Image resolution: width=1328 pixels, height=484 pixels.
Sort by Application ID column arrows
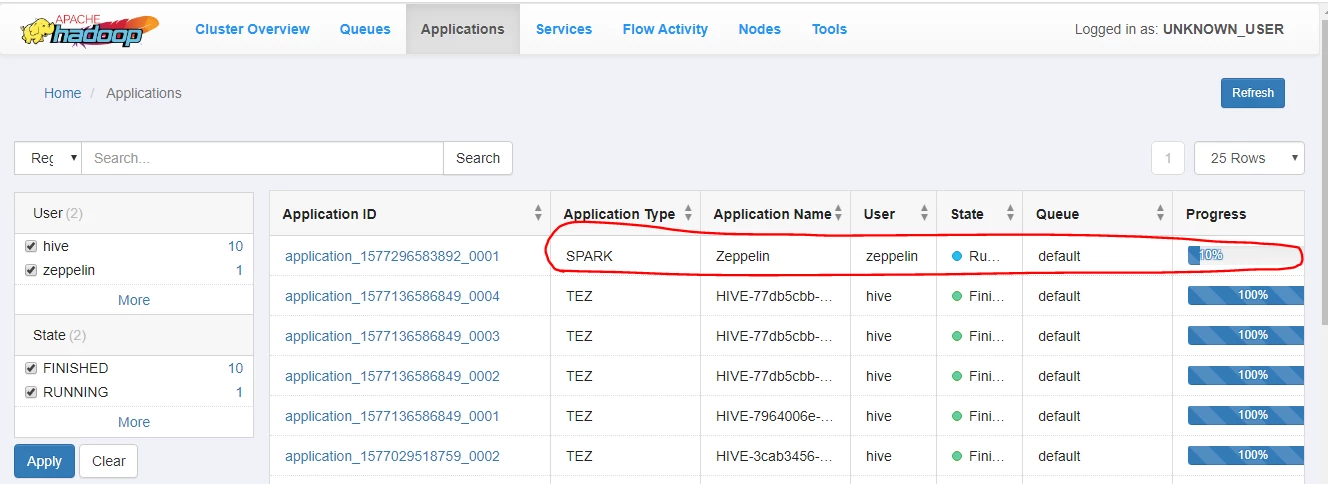pos(538,213)
